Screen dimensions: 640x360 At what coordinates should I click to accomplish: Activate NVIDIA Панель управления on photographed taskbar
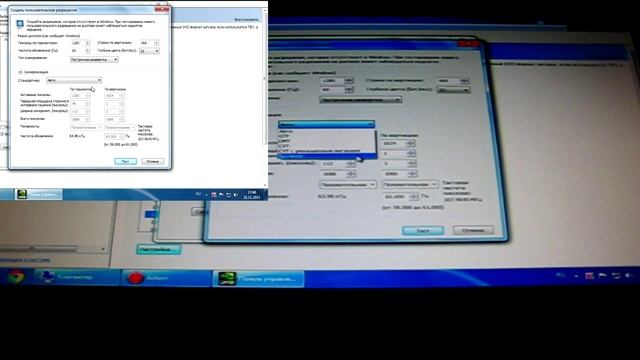click(x=258, y=279)
